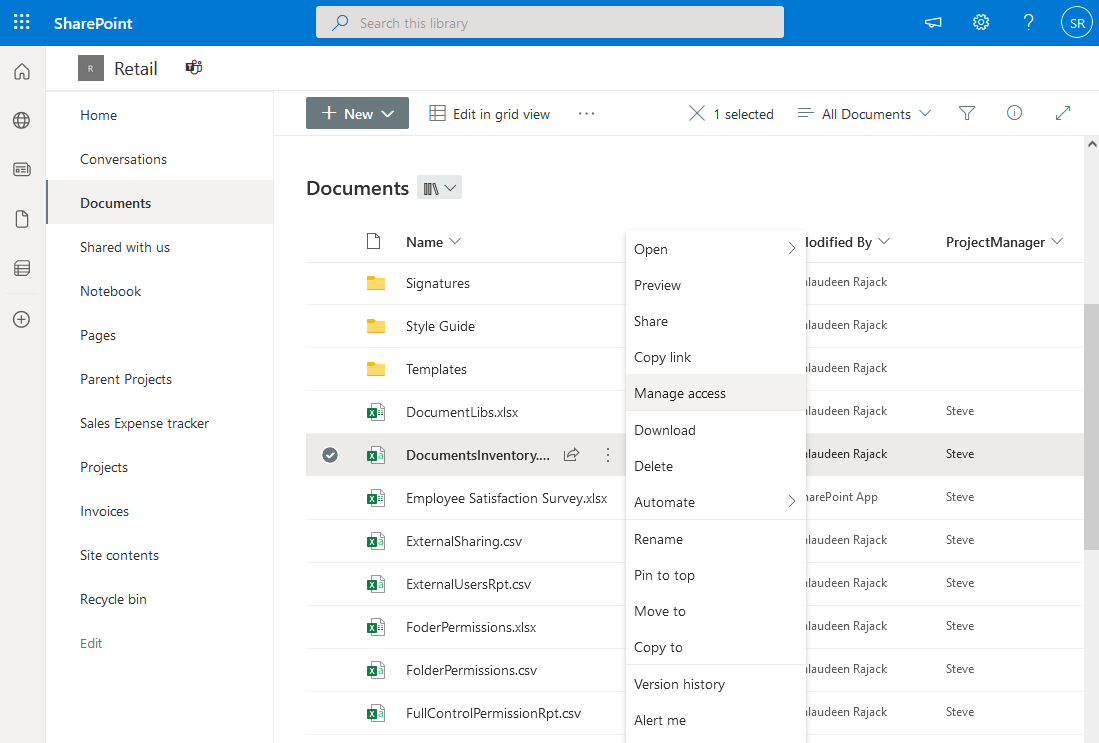Clear selection with the X near 1 selected
This screenshot has height=743, width=1099.
pyautogui.click(x=697, y=113)
